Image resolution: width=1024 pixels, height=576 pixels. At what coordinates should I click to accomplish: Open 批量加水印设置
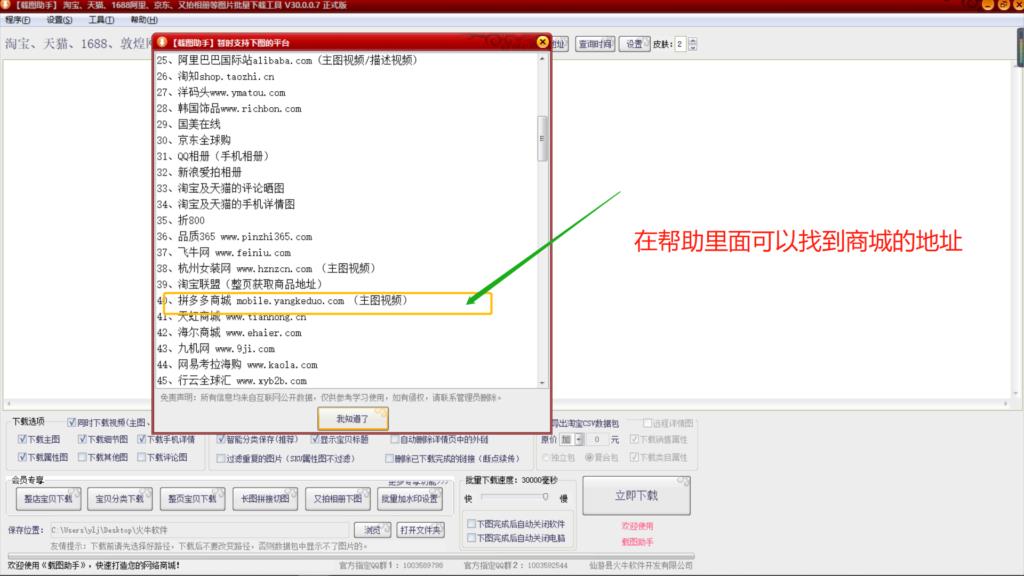pyautogui.click(x=409, y=499)
